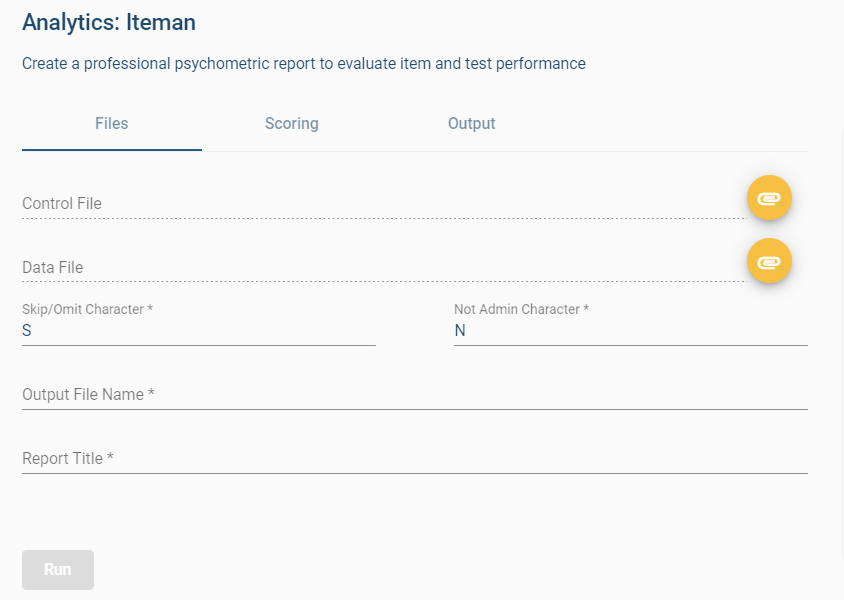The width and height of the screenshot is (844, 600).
Task: Click the psychometric report description text
Action: pyautogui.click(x=304, y=64)
